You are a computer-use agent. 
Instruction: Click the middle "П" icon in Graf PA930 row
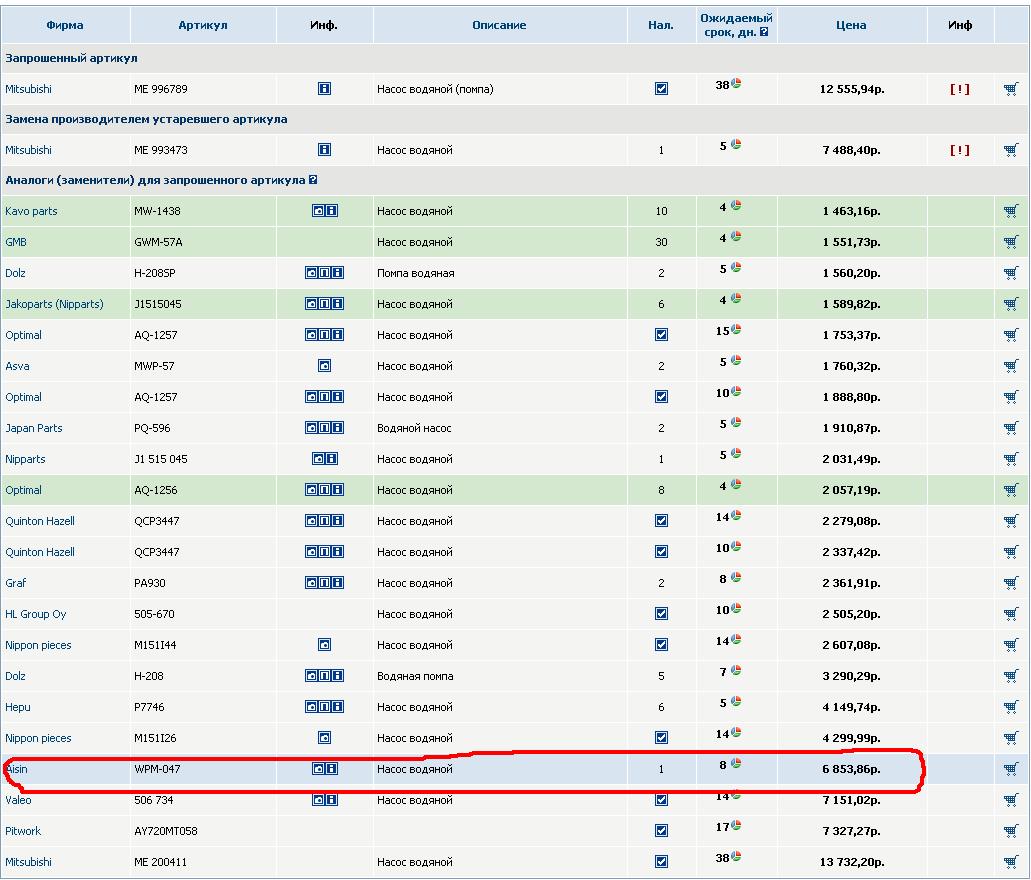click(324, 583)
